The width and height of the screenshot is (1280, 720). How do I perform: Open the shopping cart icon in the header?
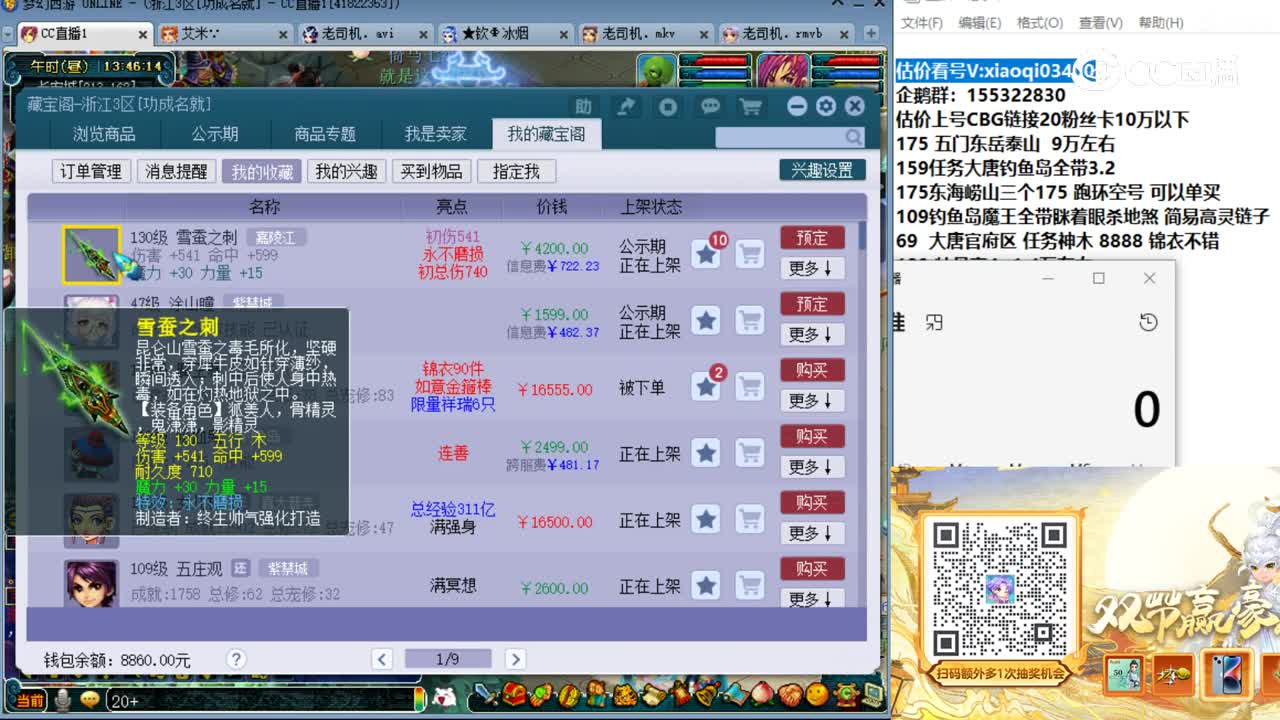click(x=750, y=106)
